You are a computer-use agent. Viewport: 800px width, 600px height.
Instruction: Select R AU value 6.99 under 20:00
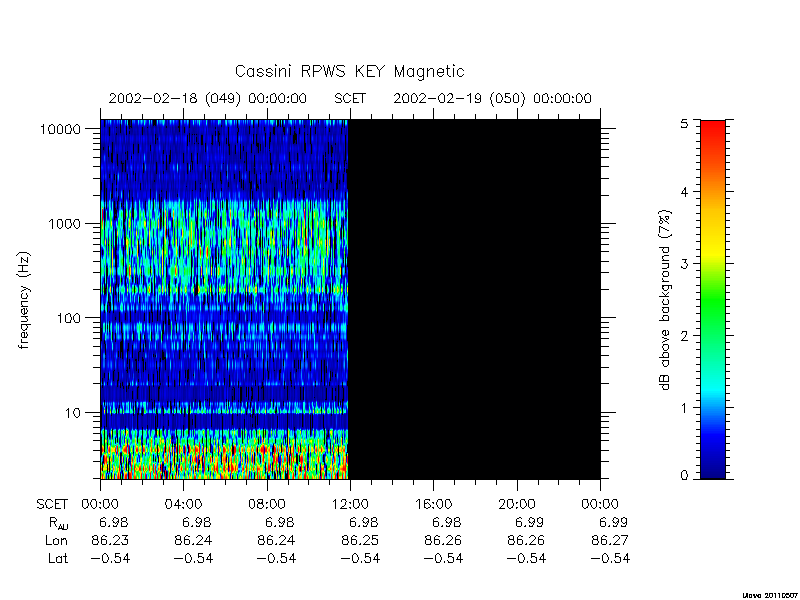(530, 522)
